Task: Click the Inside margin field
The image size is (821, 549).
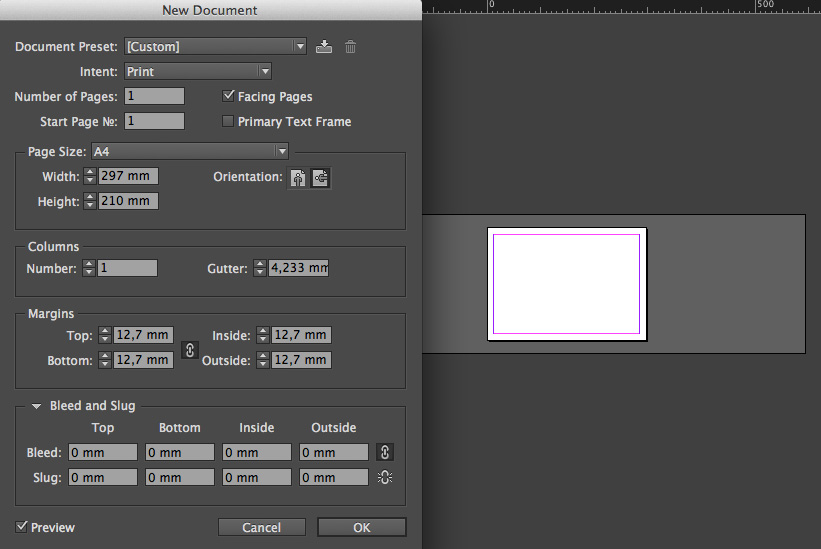Action: (x=301, y=335)
